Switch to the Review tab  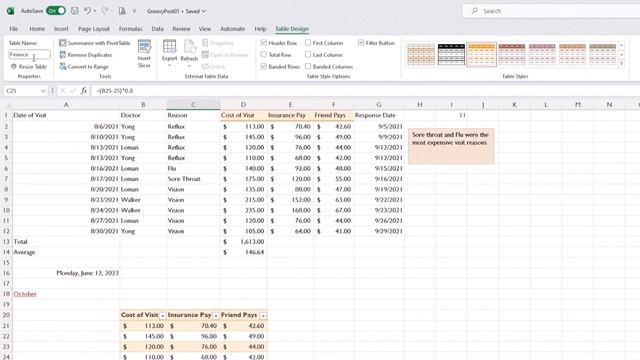(x=181, y=29)
